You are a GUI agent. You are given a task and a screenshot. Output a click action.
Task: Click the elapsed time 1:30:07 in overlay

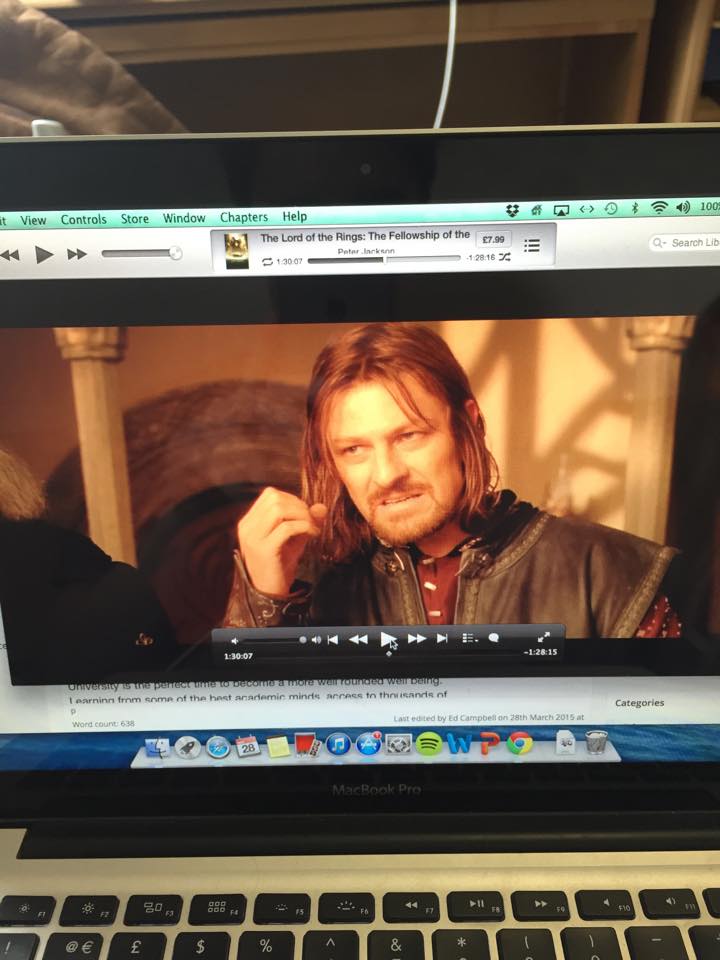point(238,656)
